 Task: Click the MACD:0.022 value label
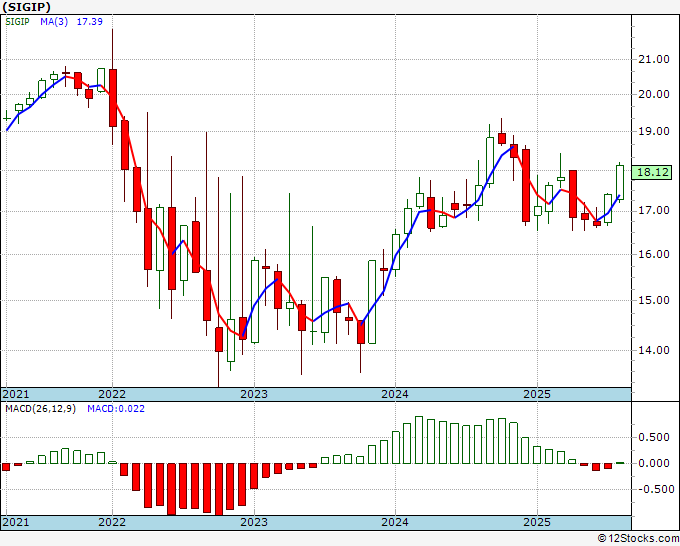click(x=116, y=409)
